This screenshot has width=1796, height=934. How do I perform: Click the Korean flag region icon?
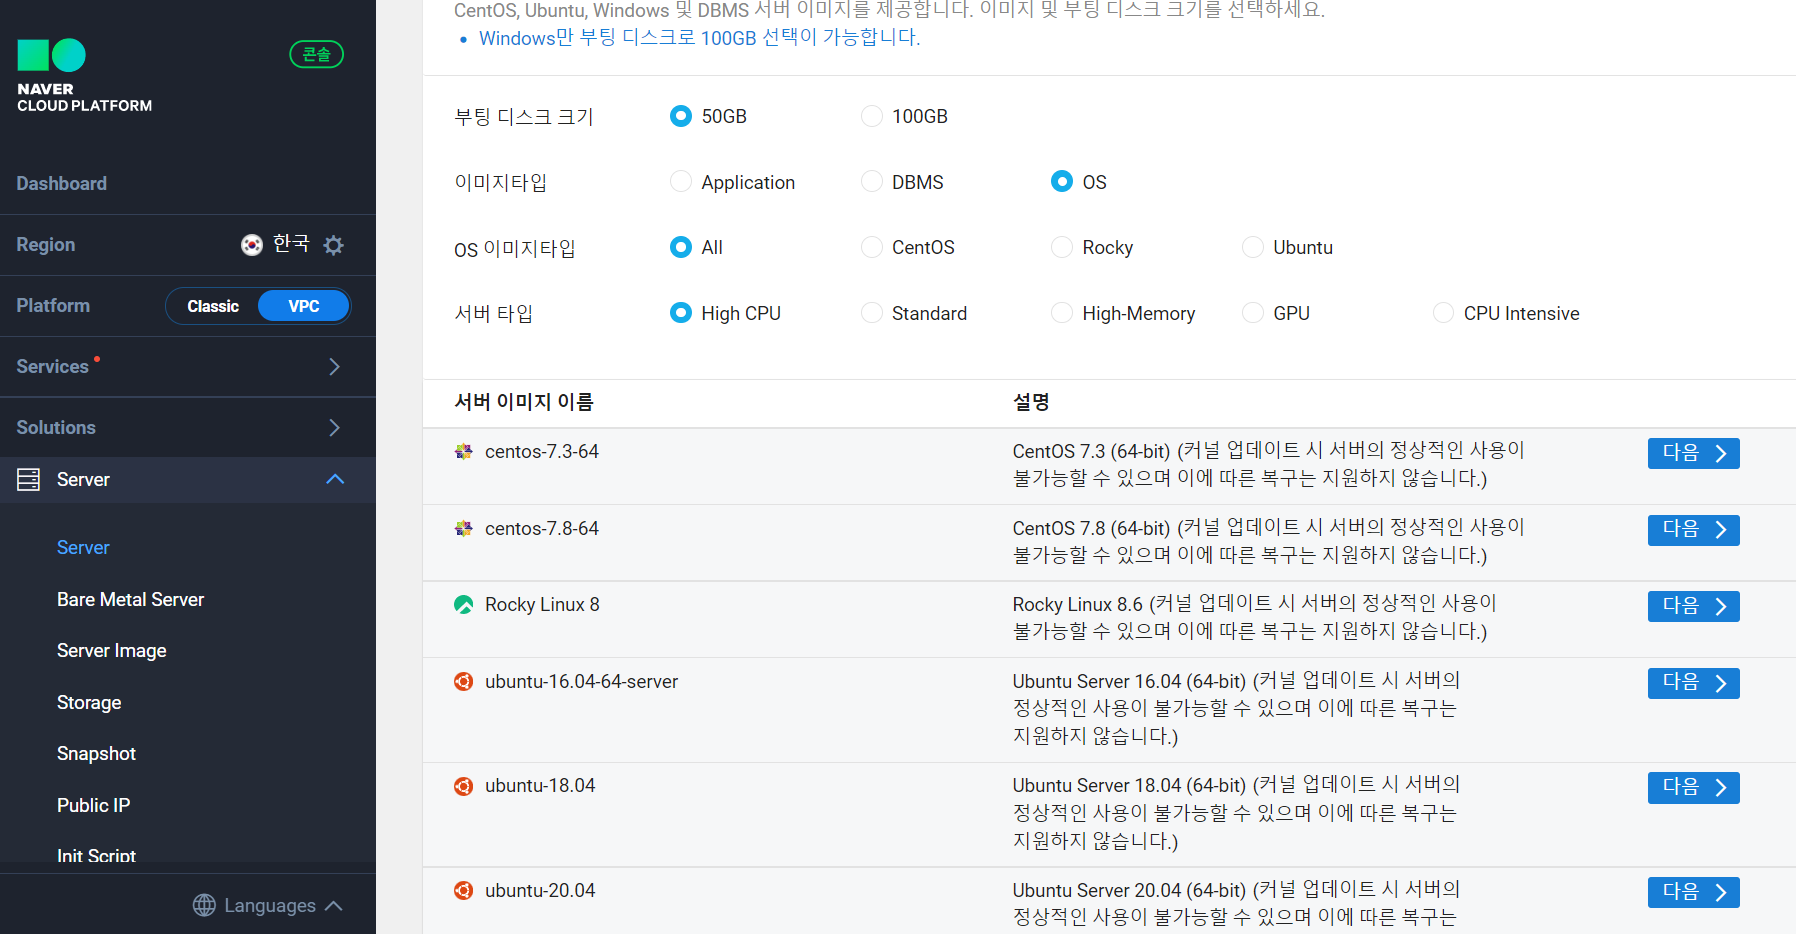252,245
